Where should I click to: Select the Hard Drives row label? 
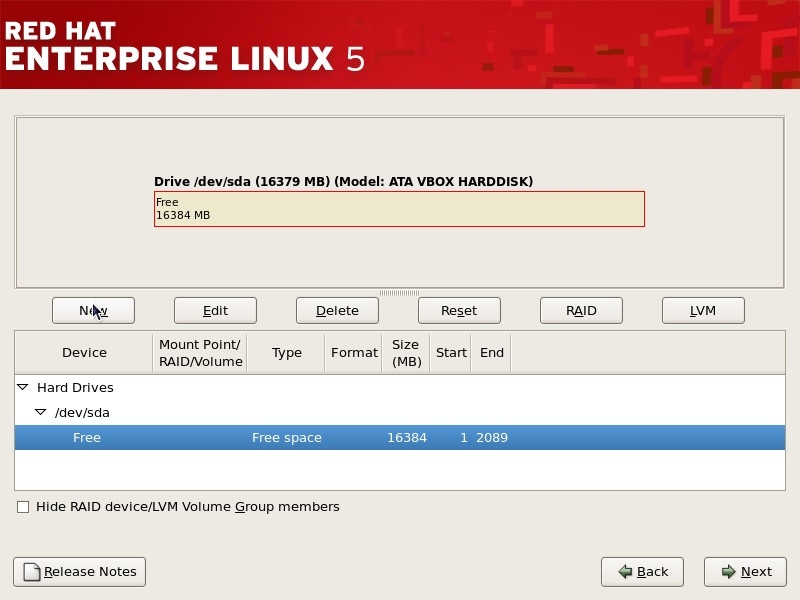click(75, 387)
